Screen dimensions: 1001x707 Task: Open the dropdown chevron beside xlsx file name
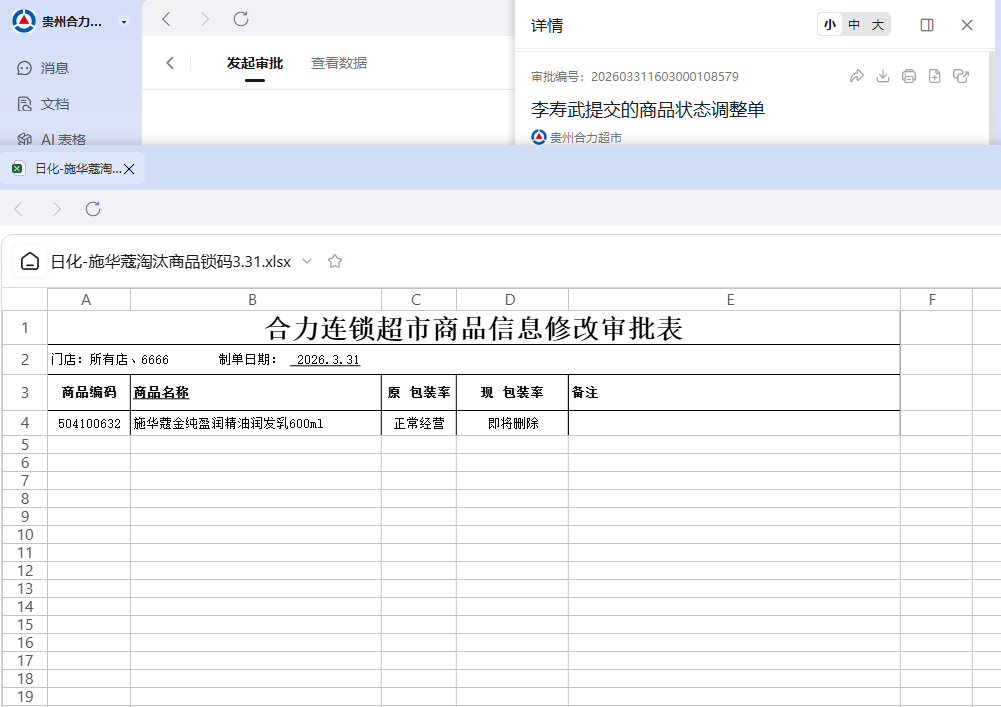(307, 261)
